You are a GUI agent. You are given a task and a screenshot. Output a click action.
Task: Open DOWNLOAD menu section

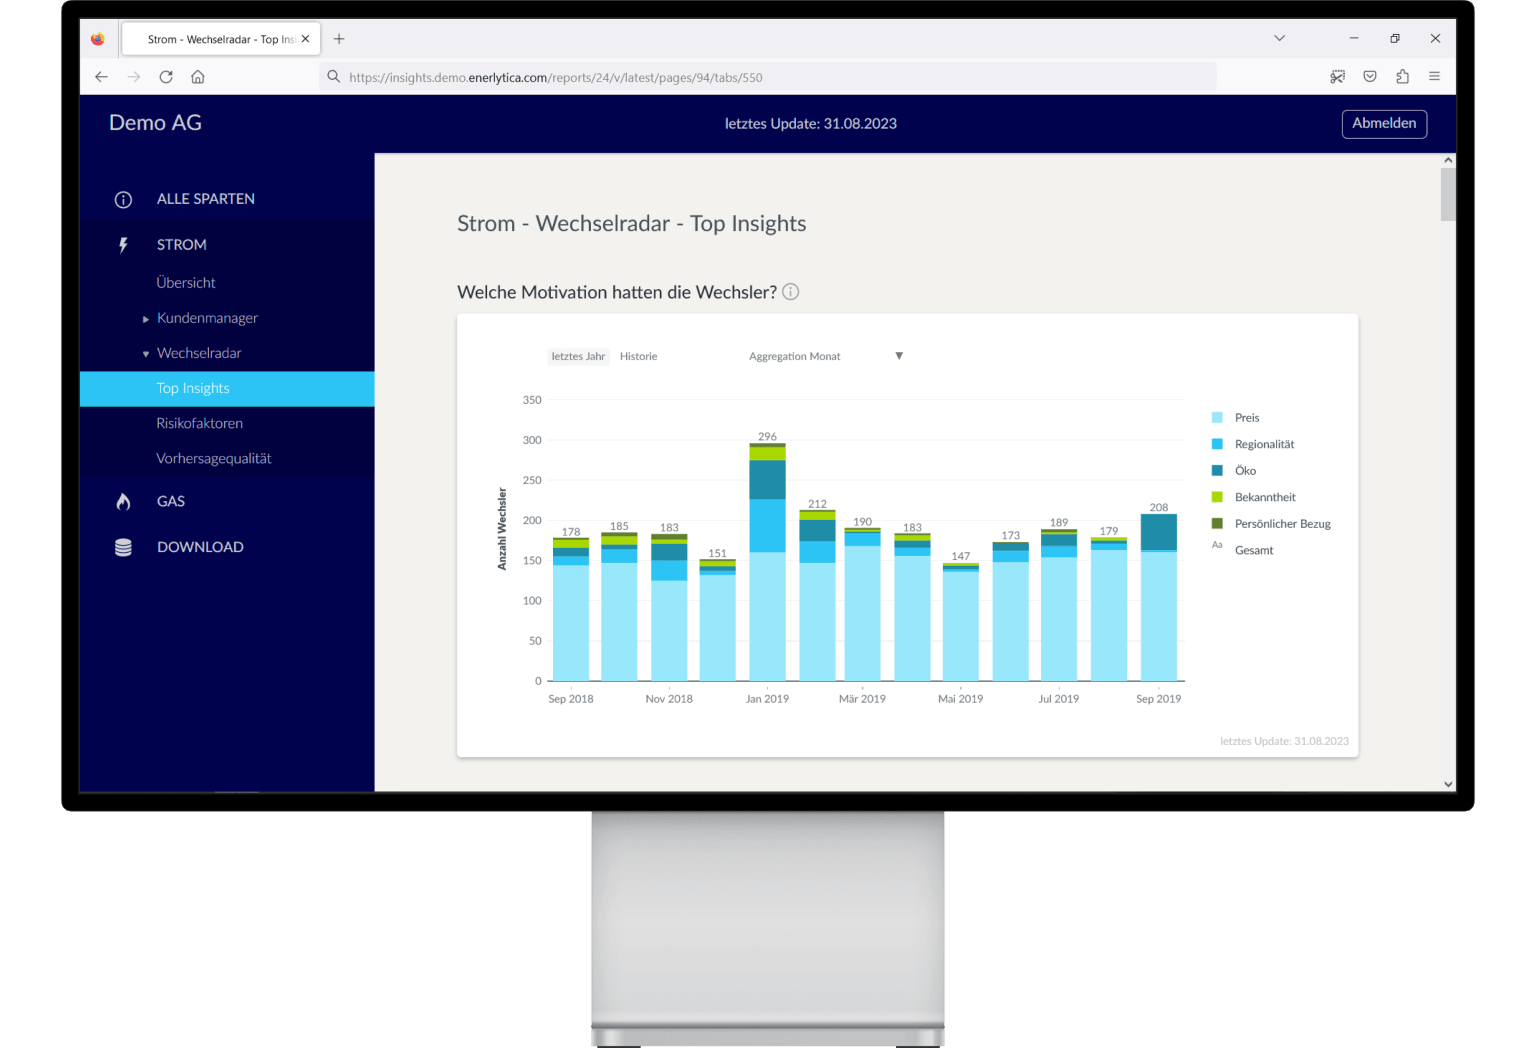pyautogui.click(x=200, y=547)
